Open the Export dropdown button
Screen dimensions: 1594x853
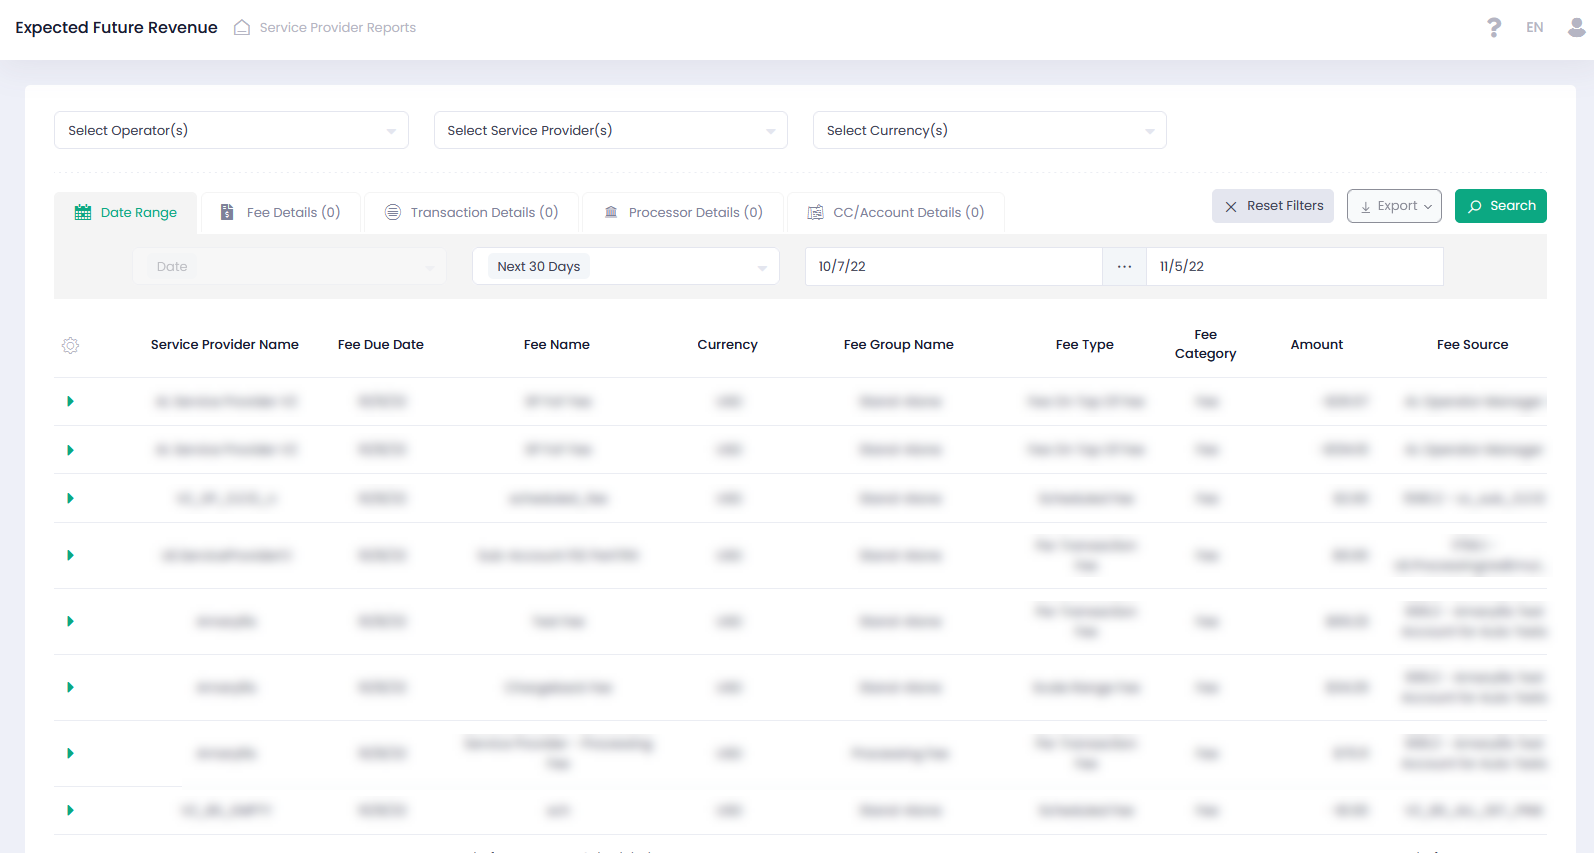[x=1394, y=206]
